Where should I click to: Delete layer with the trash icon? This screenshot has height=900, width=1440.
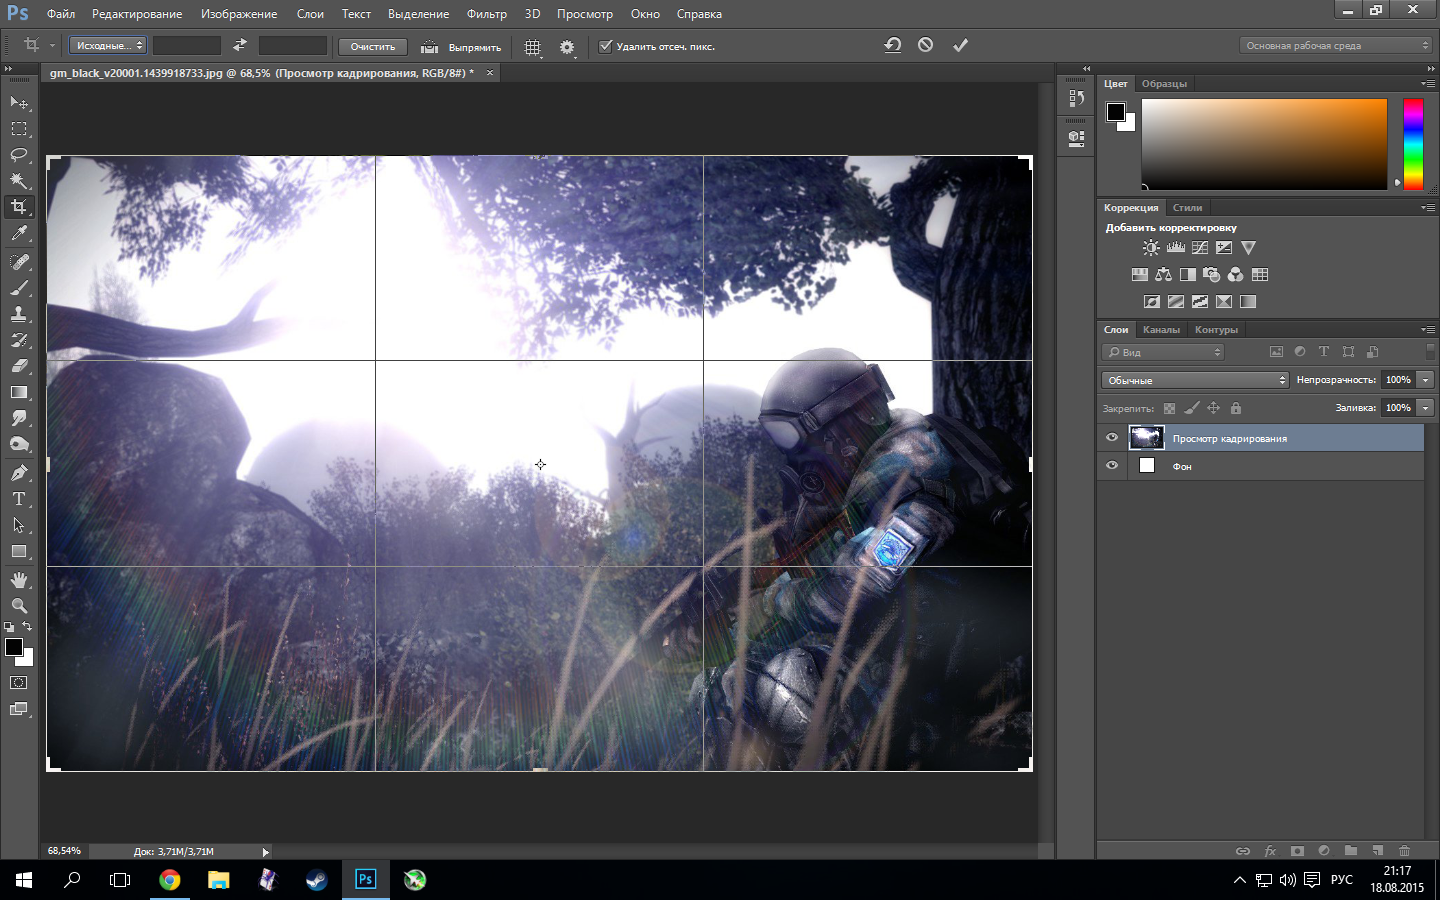[x=1405, y=851]
